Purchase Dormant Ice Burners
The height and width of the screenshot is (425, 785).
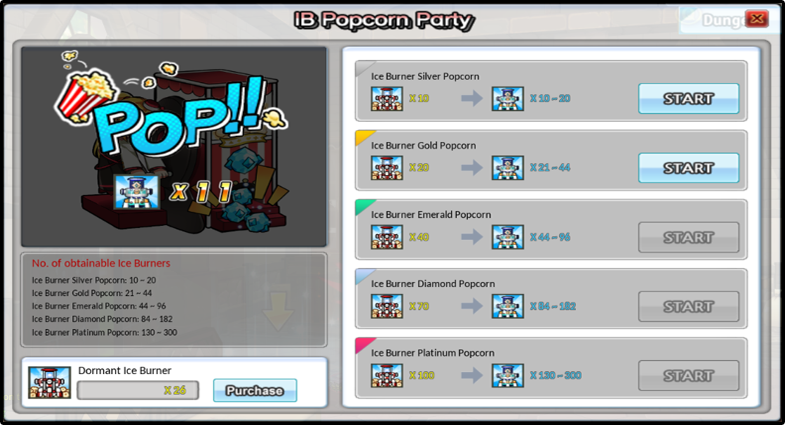point(255,390)
